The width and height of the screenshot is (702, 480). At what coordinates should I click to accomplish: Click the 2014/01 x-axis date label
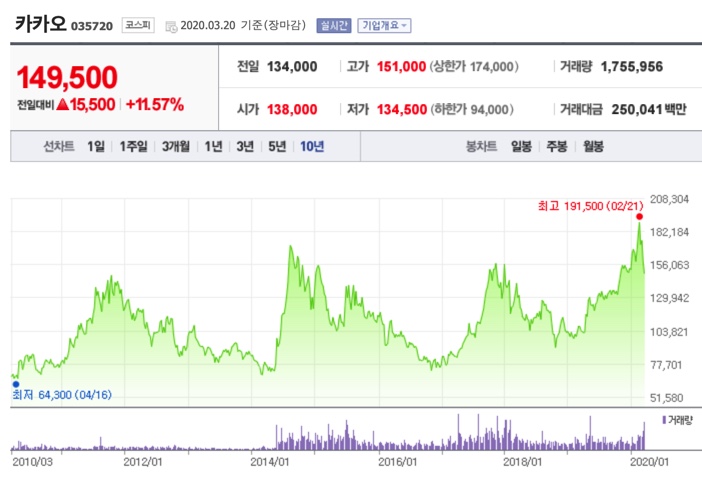(x=270, y=462)
